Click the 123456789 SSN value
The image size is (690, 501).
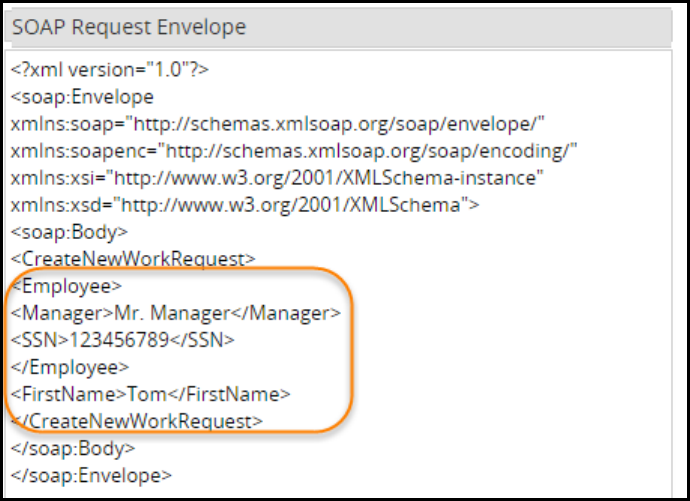[122, 341]
